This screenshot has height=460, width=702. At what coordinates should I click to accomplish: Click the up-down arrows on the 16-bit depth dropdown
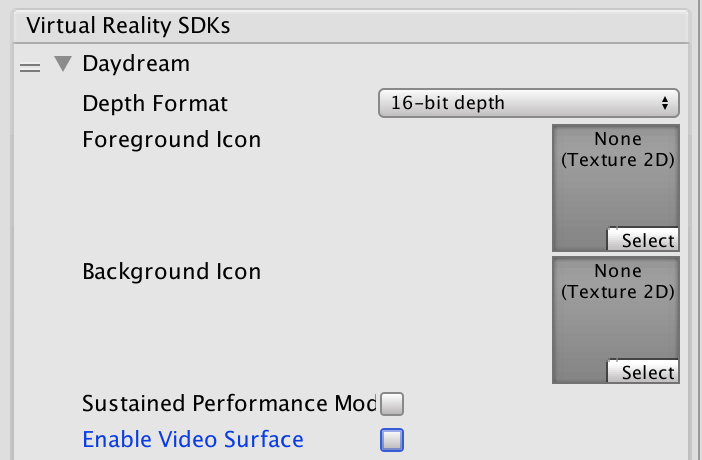point(665,103)
